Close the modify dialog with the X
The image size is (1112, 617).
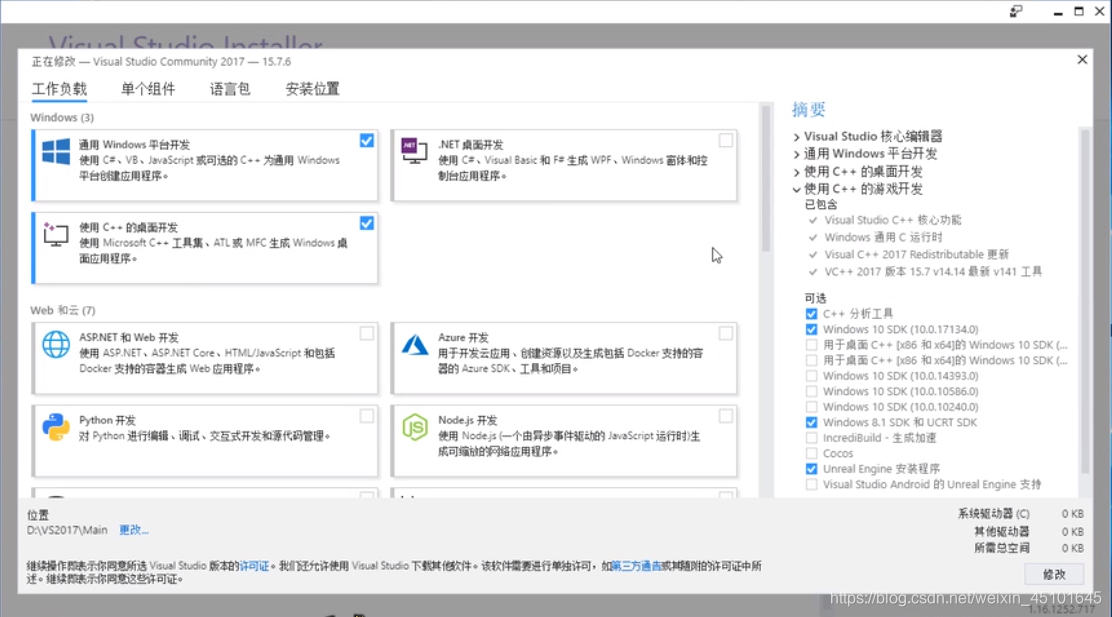click(1082, 60)
